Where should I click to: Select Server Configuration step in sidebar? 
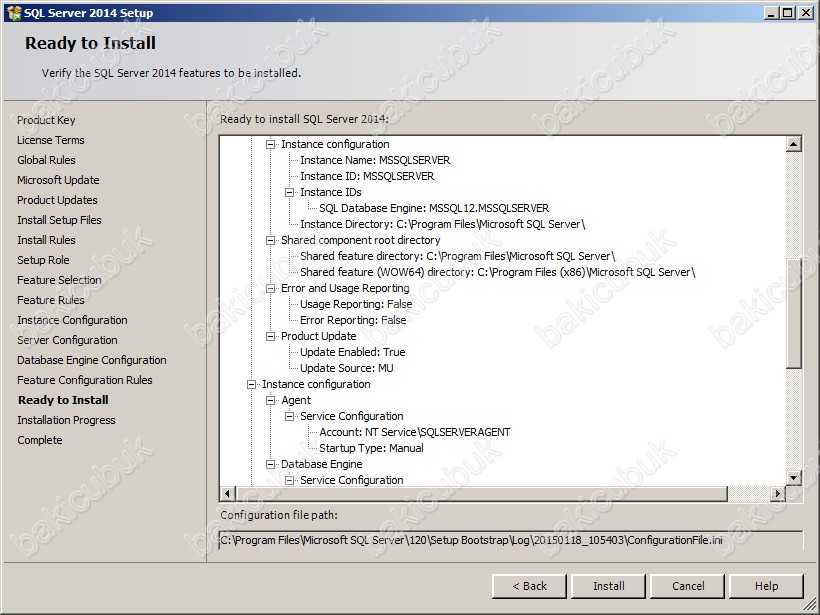[x=67, y=340]
